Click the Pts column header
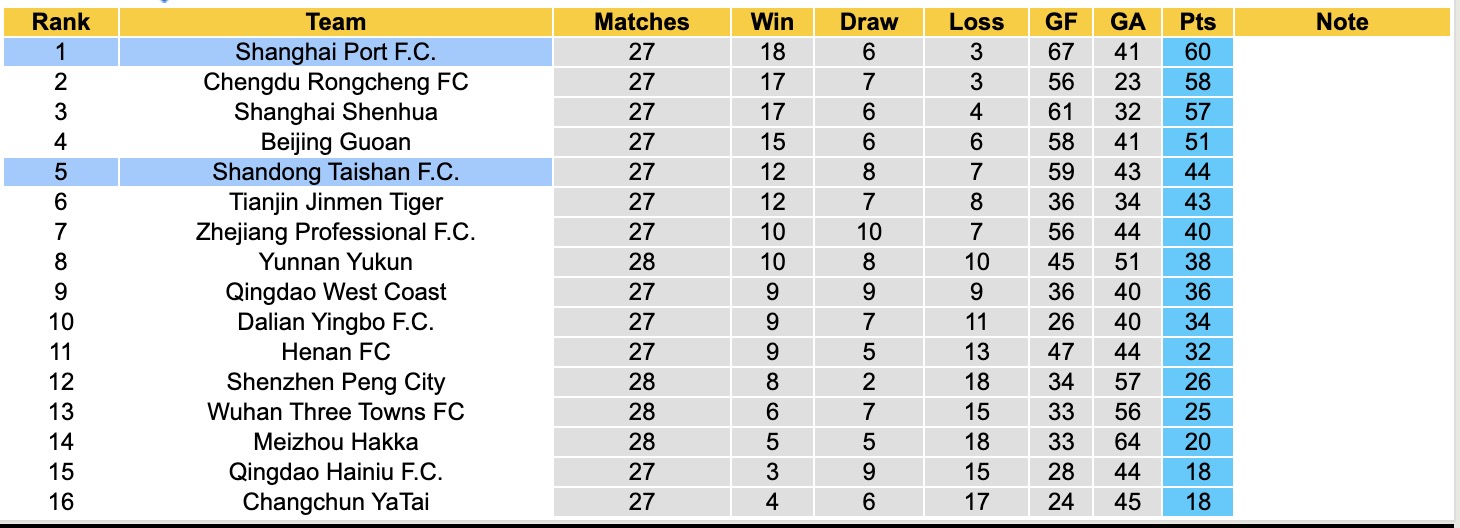 click(x=1197, y=22)
